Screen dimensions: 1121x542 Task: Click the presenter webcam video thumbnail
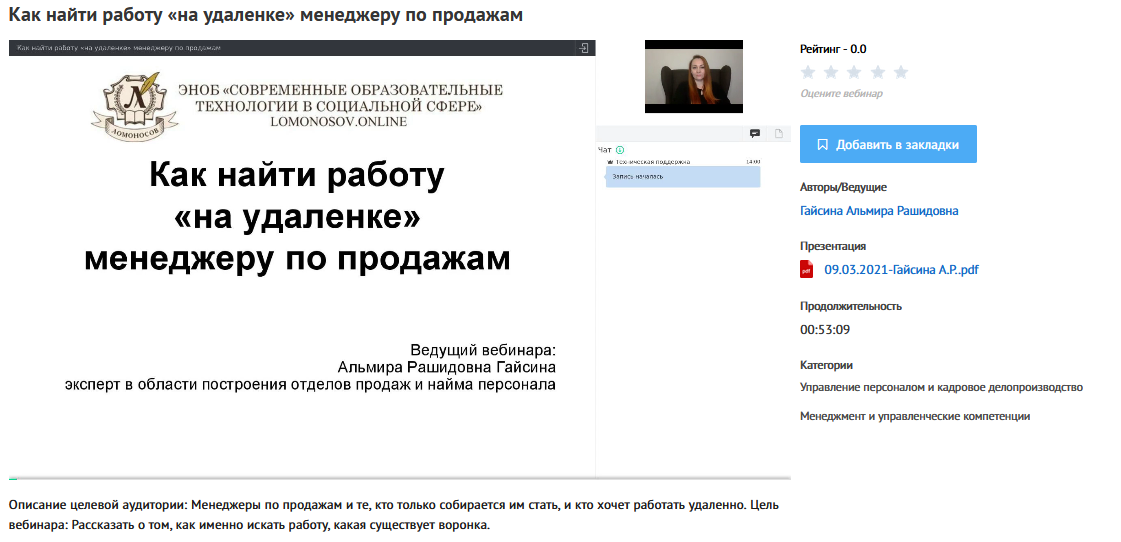(693, 76)
